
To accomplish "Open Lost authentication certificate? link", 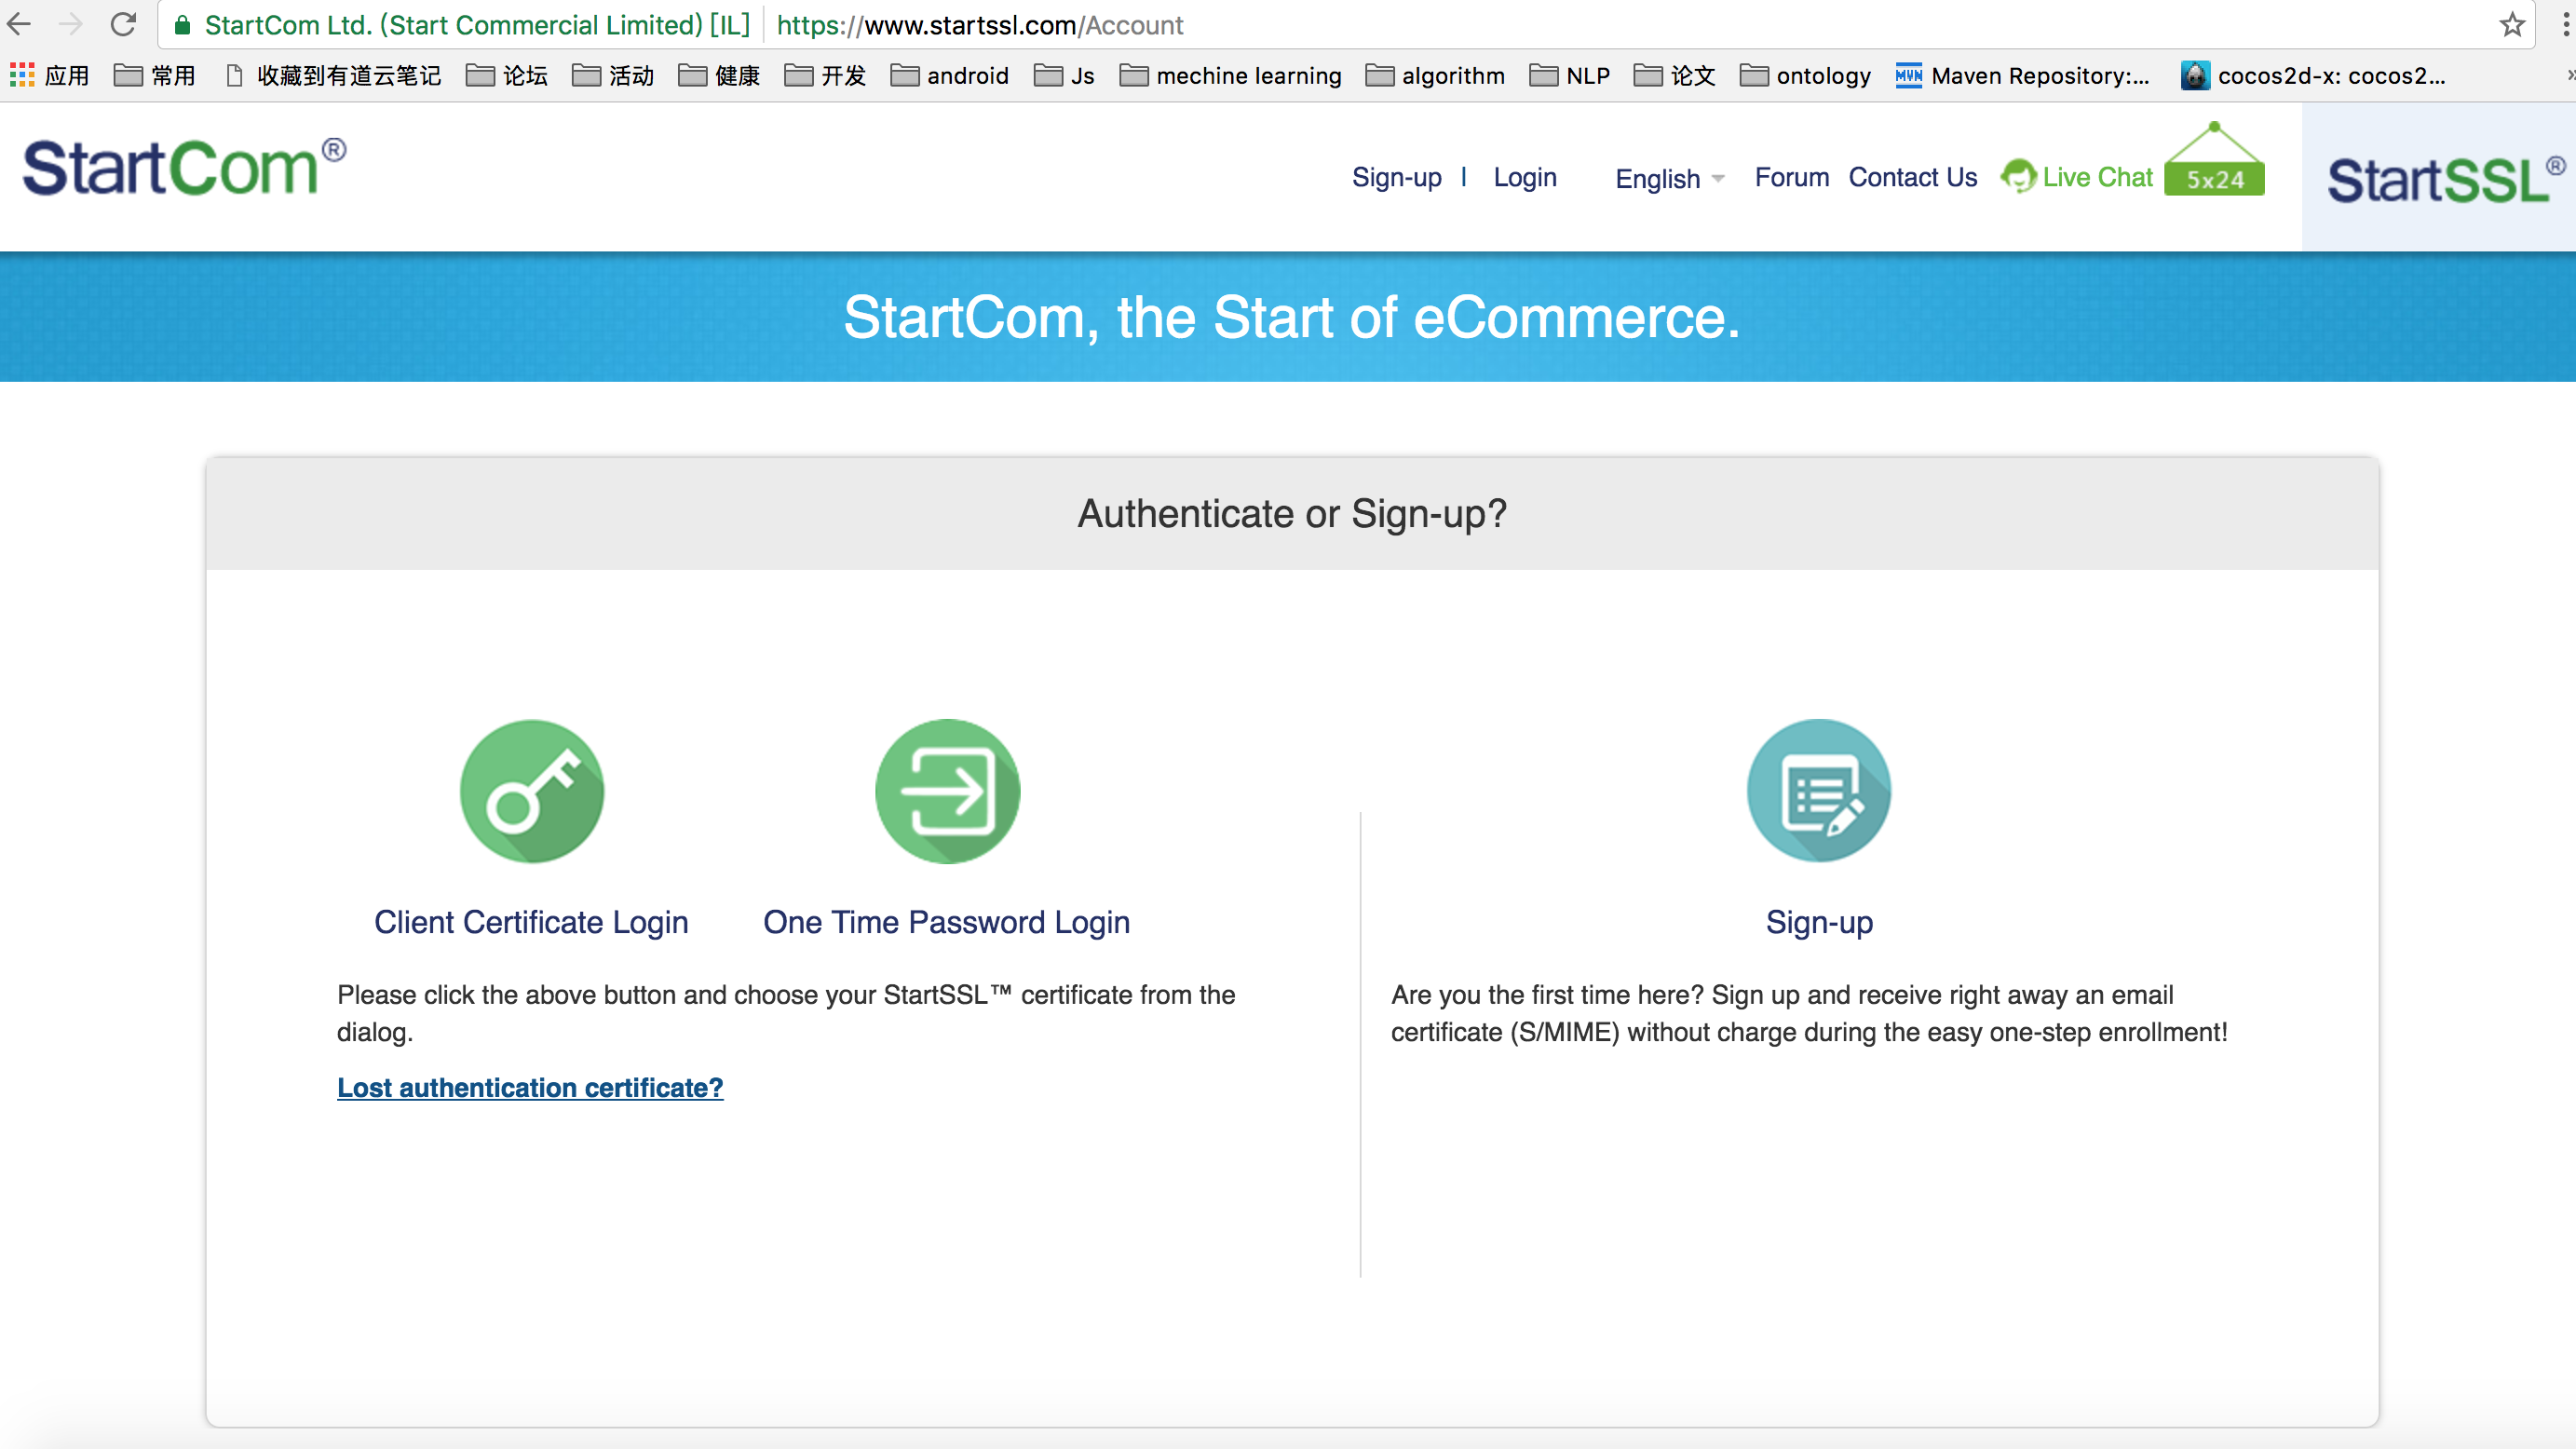I will 530,1088.
